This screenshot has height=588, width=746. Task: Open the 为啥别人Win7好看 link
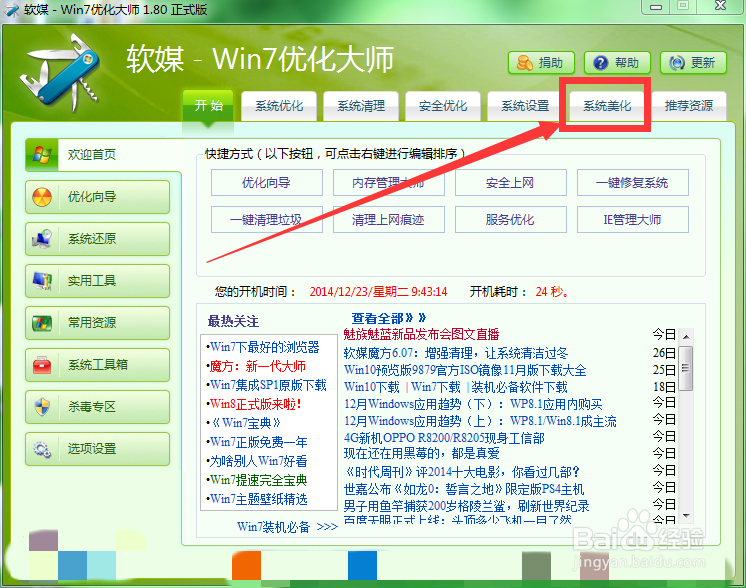pos(258,461)
